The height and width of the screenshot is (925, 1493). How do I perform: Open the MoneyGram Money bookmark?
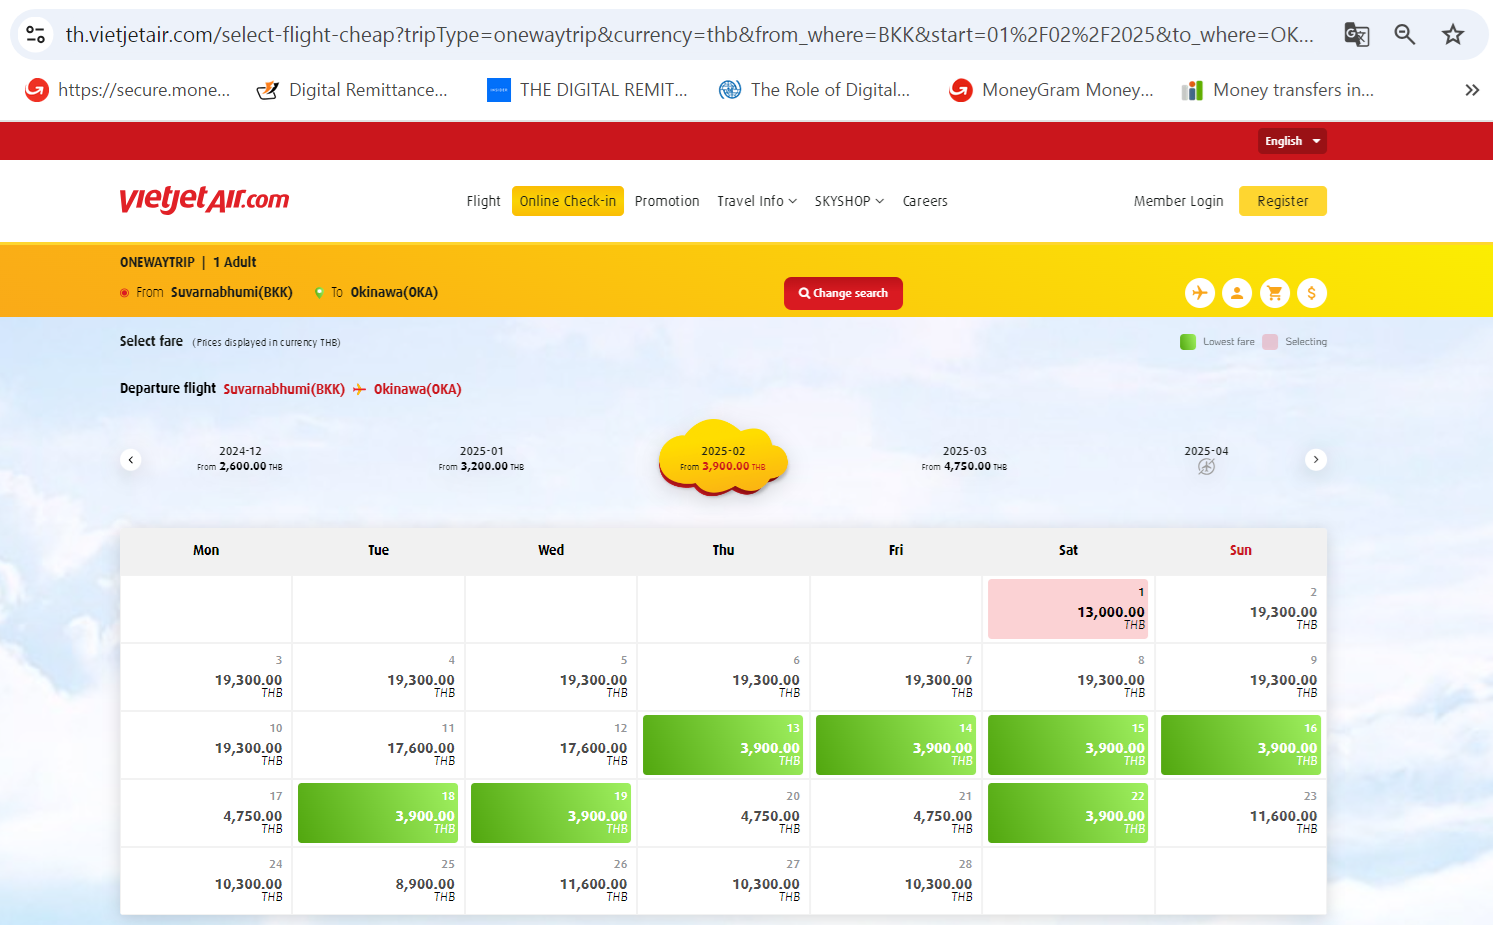(x=1052, y=90)
